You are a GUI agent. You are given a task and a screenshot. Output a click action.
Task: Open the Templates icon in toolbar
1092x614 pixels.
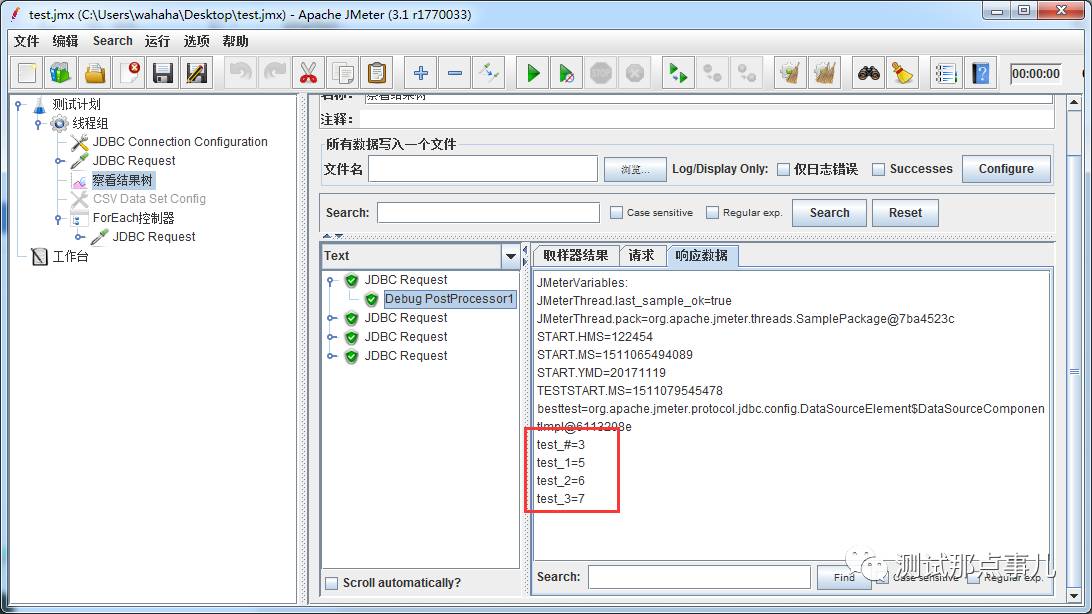[x=61, y=73]
